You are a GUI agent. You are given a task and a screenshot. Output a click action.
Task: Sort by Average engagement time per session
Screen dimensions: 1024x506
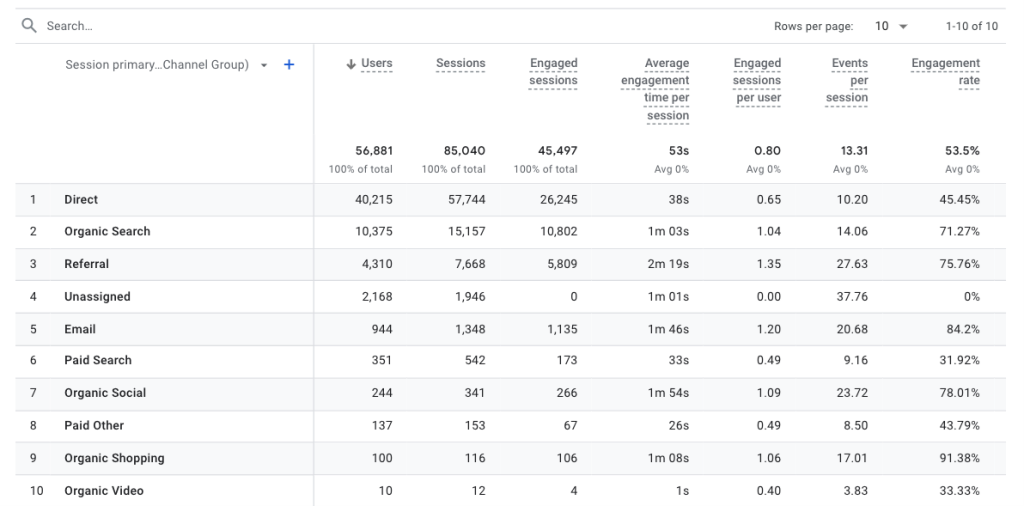click(x=655, y=89)
